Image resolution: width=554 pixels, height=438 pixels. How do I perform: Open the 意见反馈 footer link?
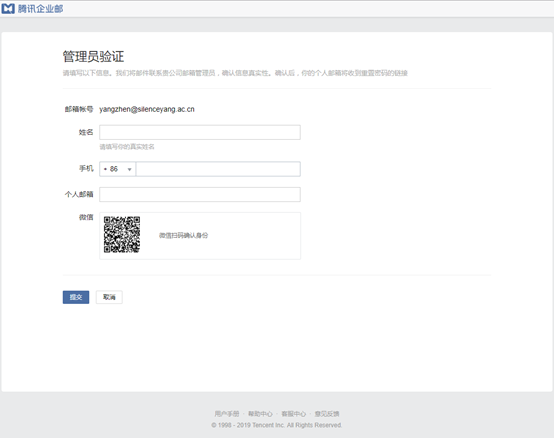[327, 414]
